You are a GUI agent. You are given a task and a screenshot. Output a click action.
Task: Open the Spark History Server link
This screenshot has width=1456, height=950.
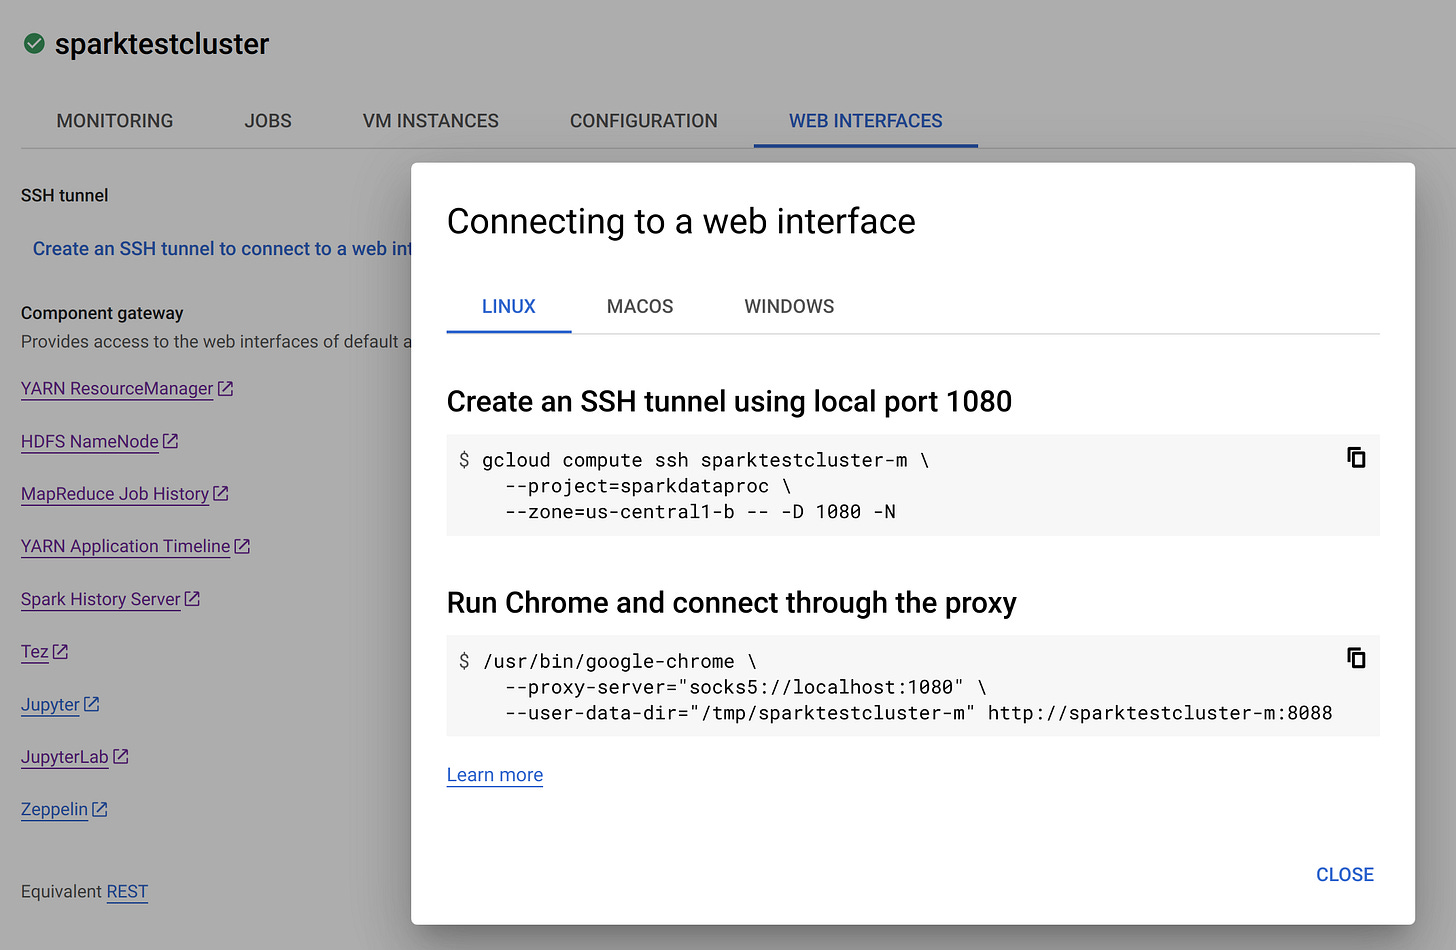coord(101,599)
